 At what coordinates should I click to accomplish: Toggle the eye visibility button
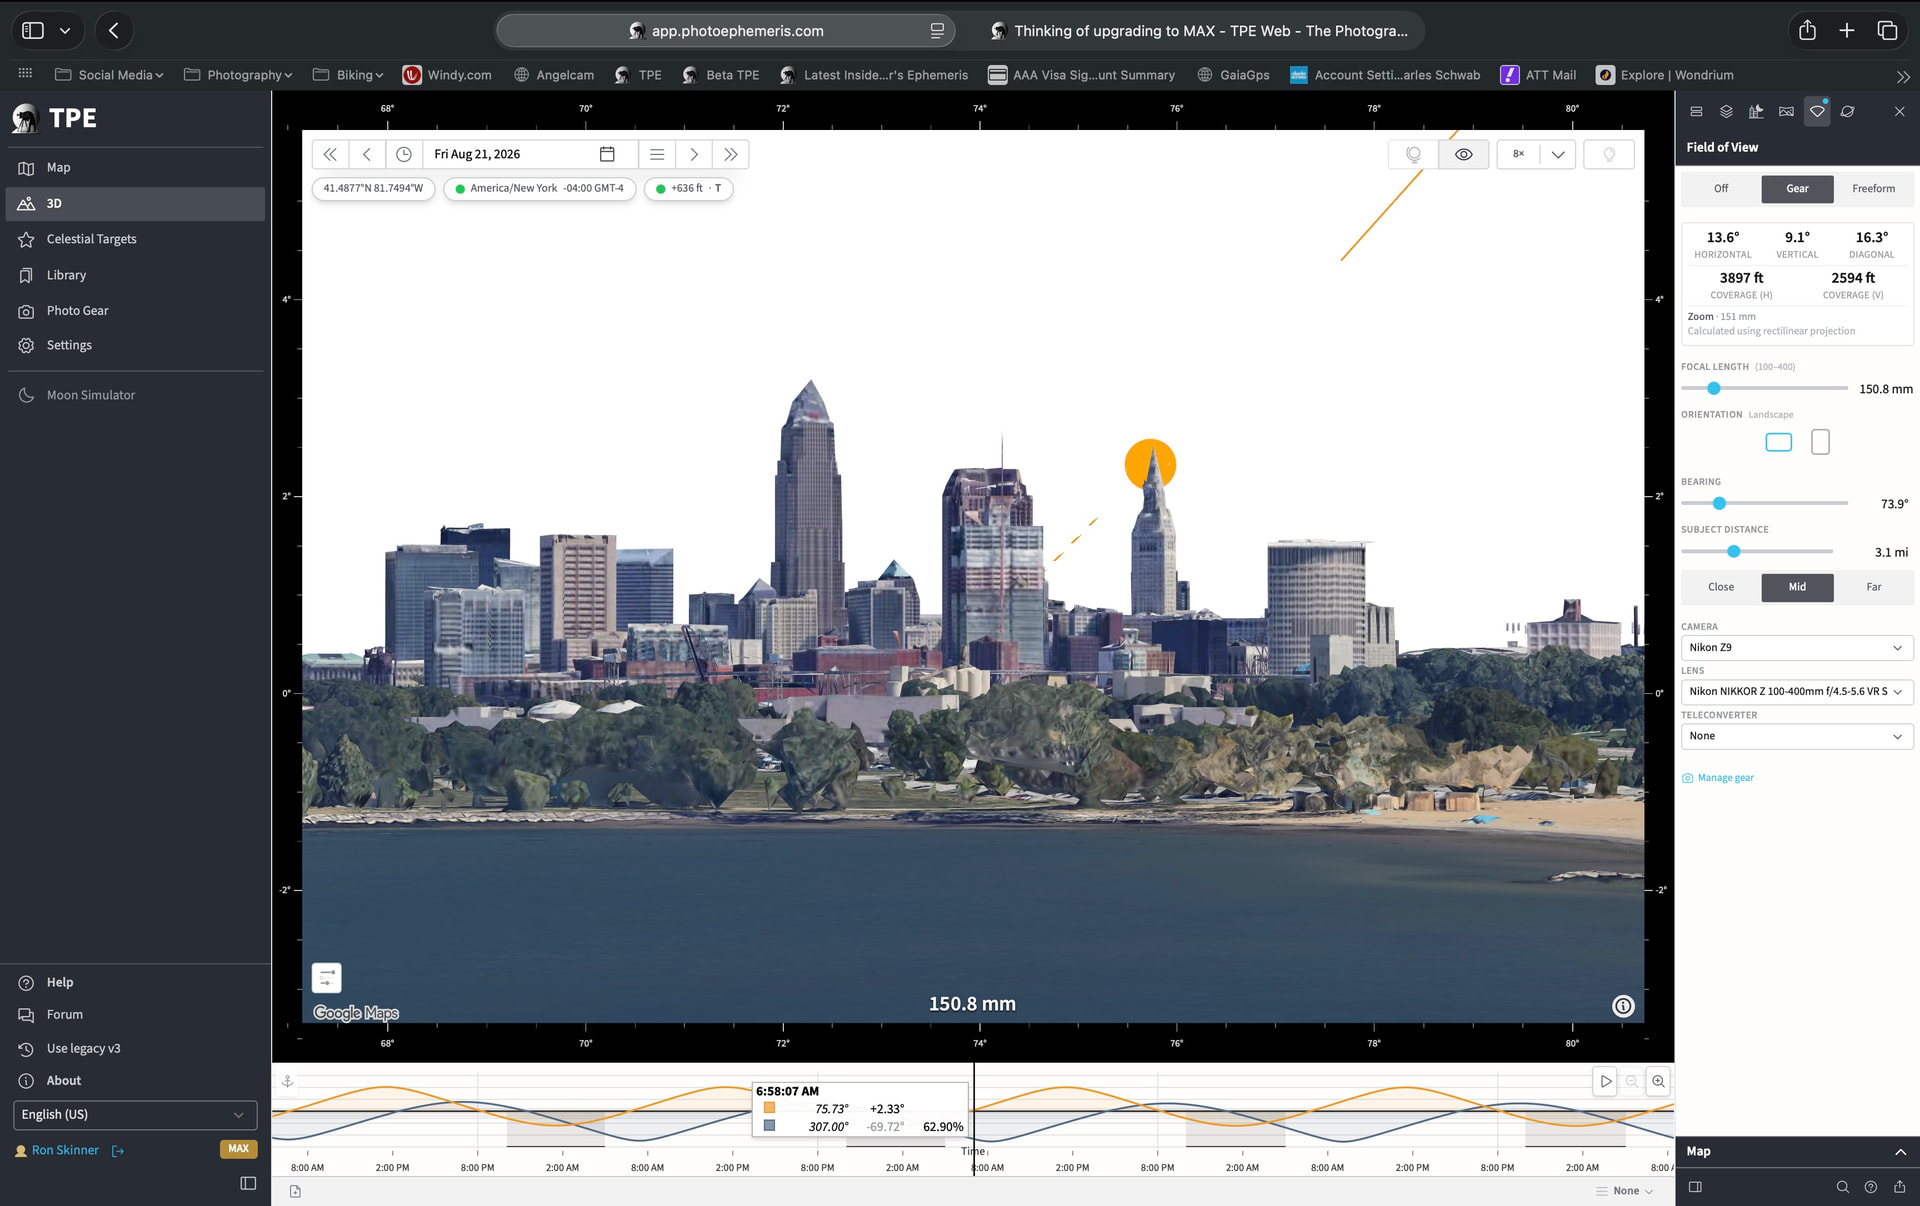(x=1463, y=154)
